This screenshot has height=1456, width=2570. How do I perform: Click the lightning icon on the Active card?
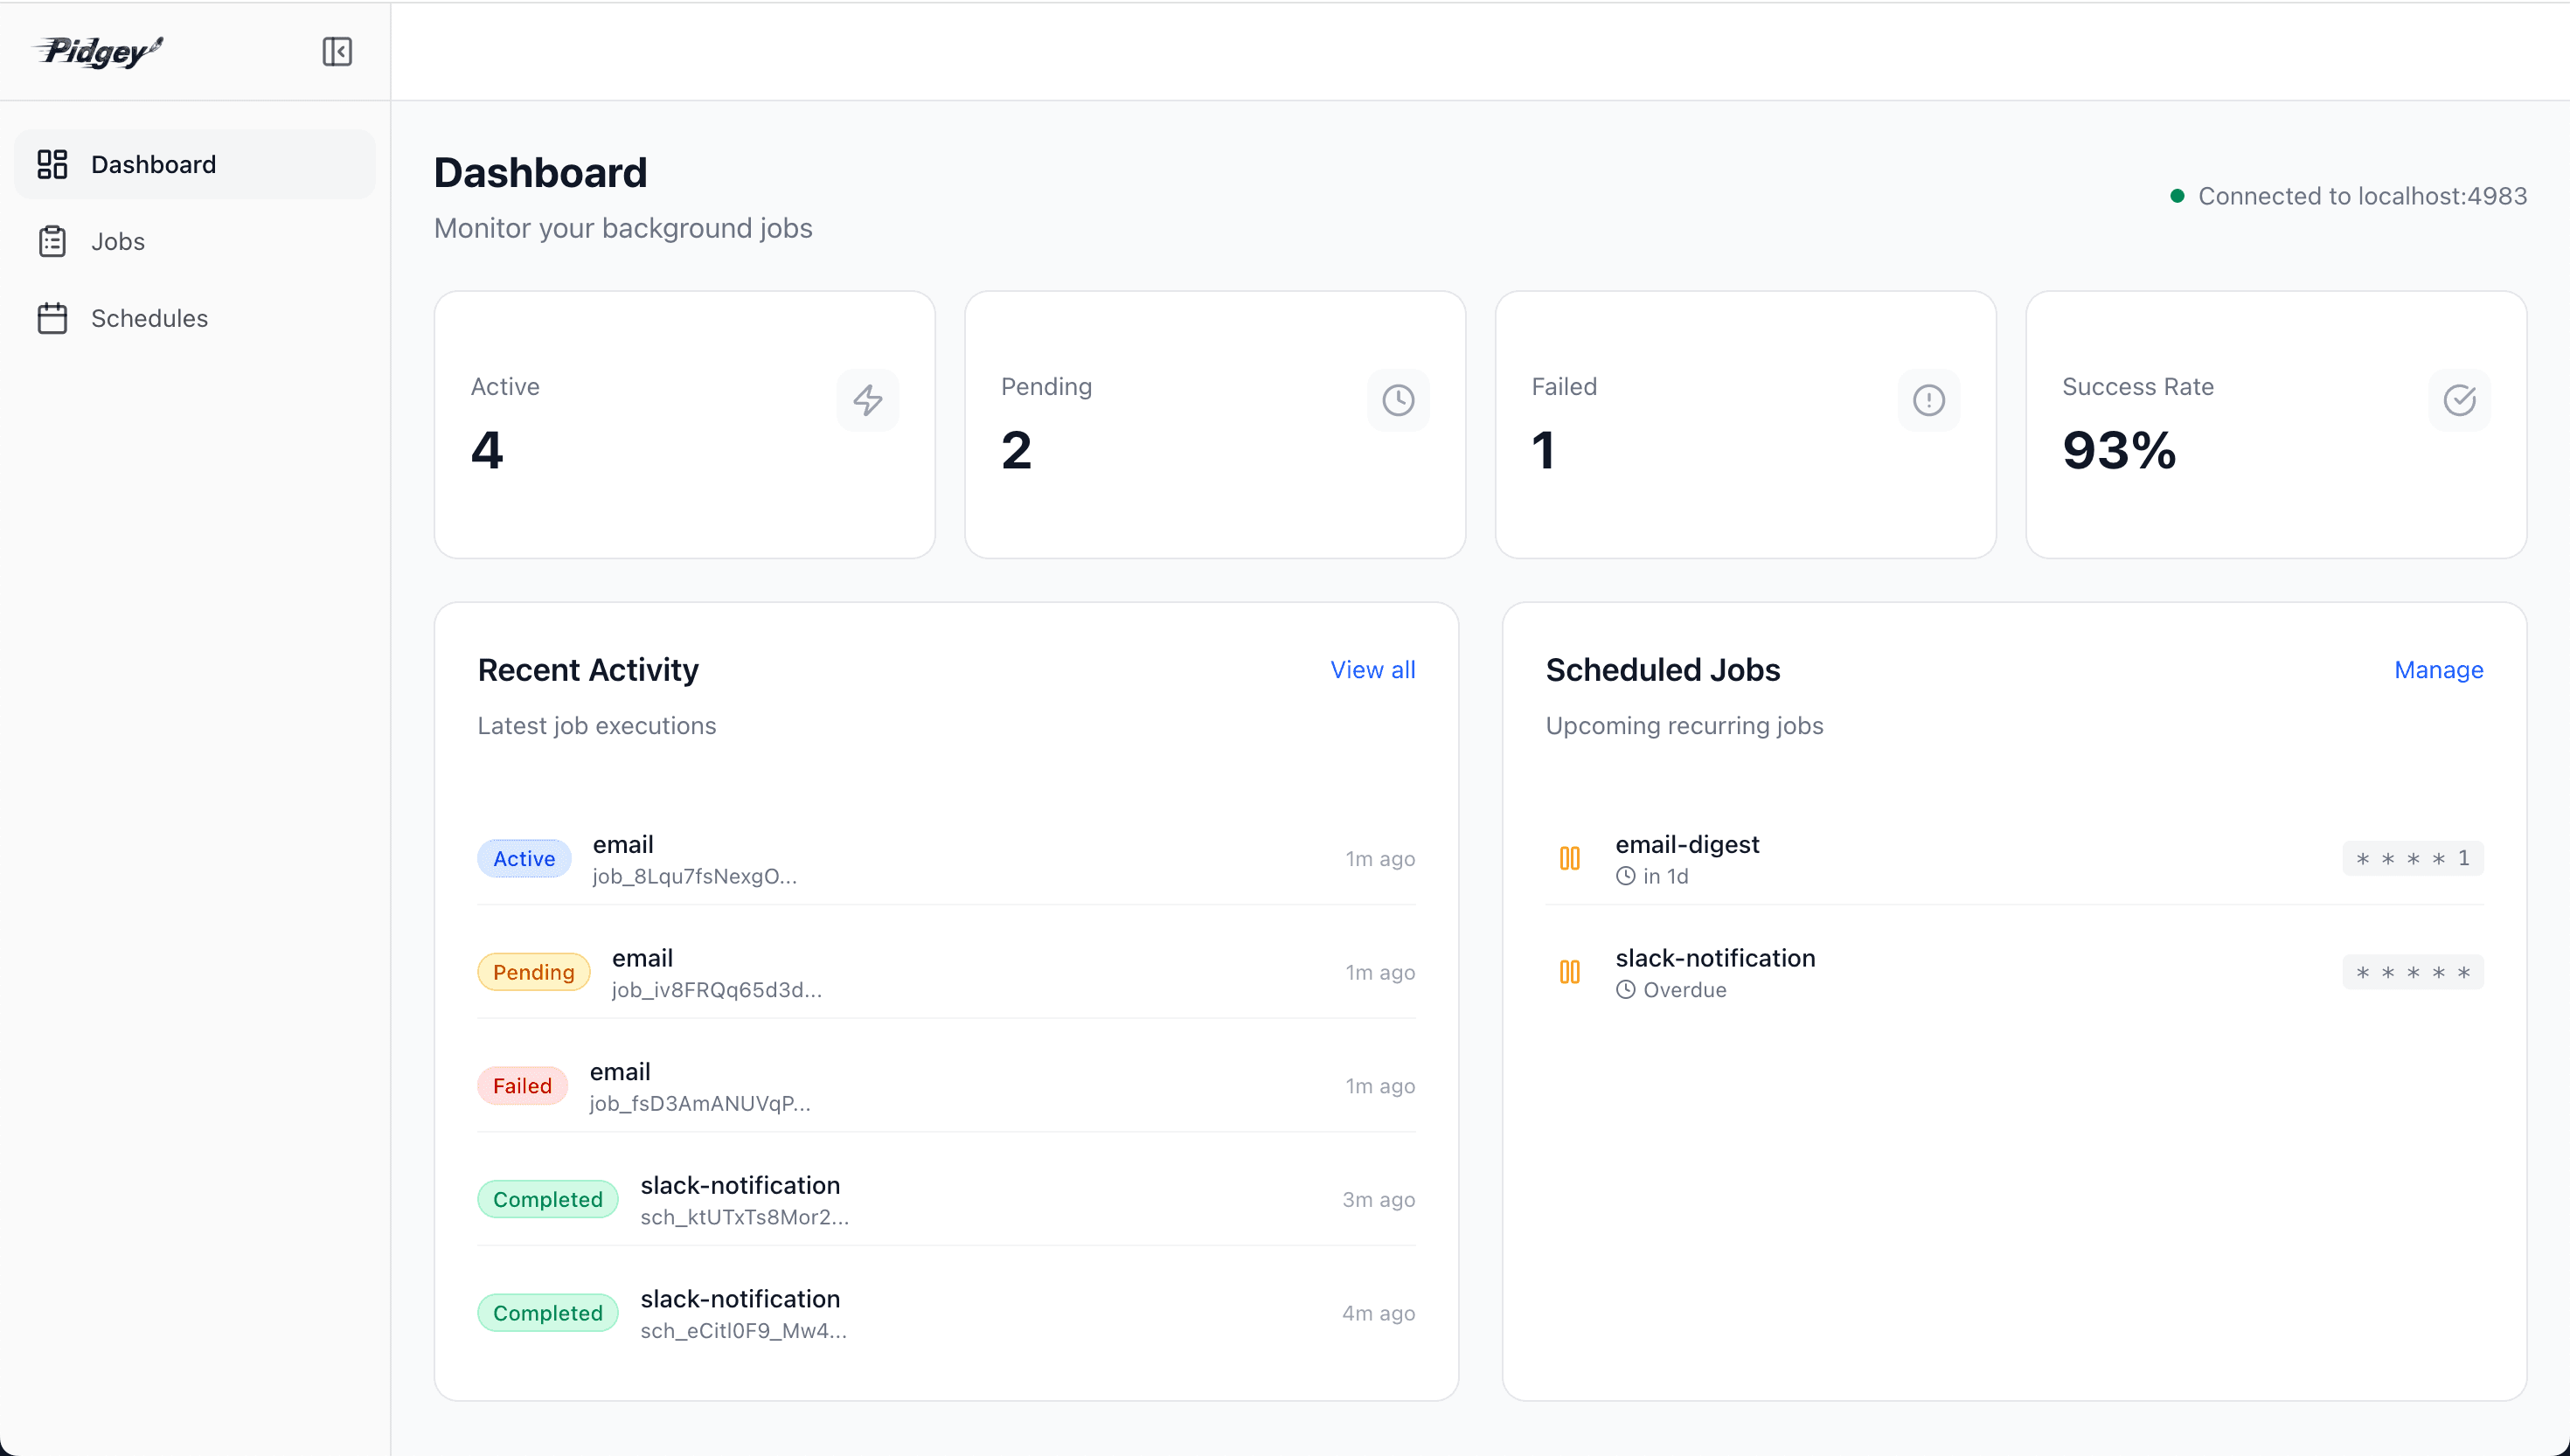(x=867, y=400)
